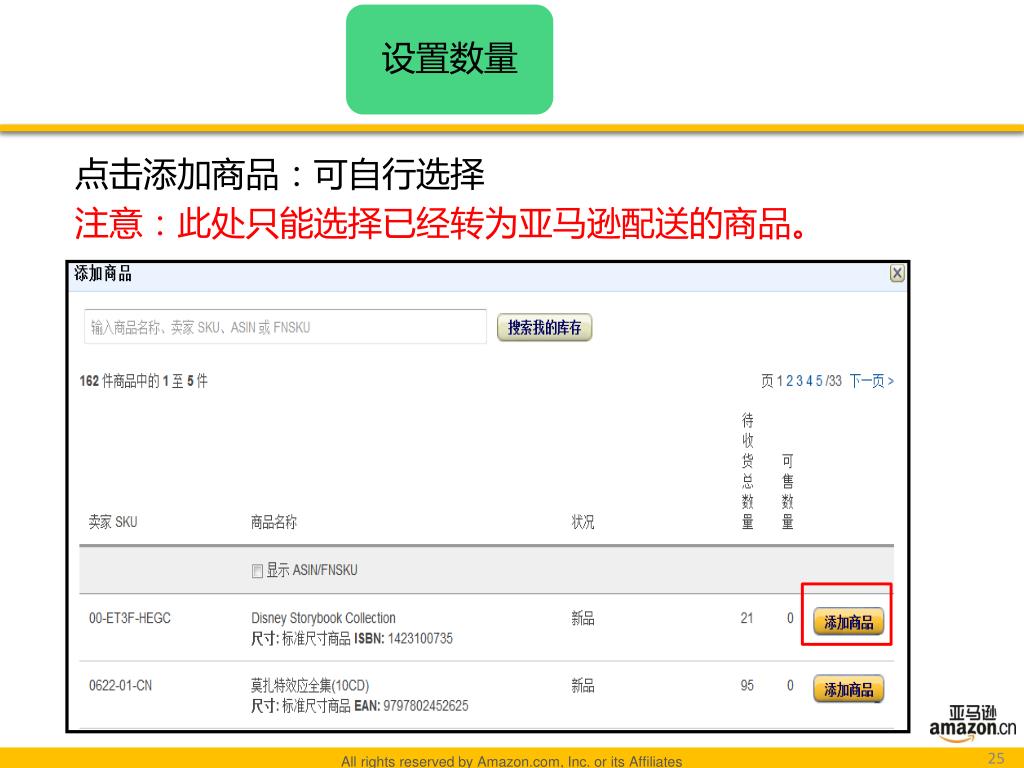Click the green 设置数量 title box
This screenshot has height=768, width=1024.
pyautogui.click(x=449, y=60)
